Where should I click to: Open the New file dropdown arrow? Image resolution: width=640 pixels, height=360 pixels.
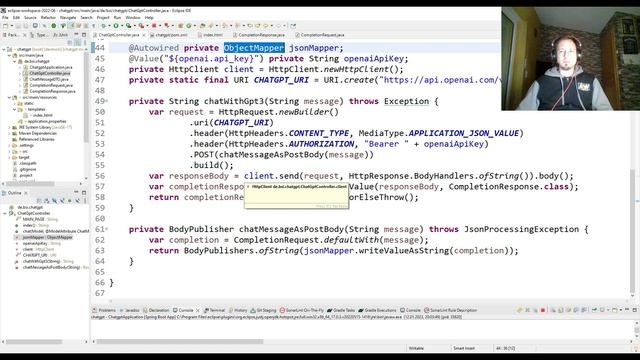coord(11,26)
